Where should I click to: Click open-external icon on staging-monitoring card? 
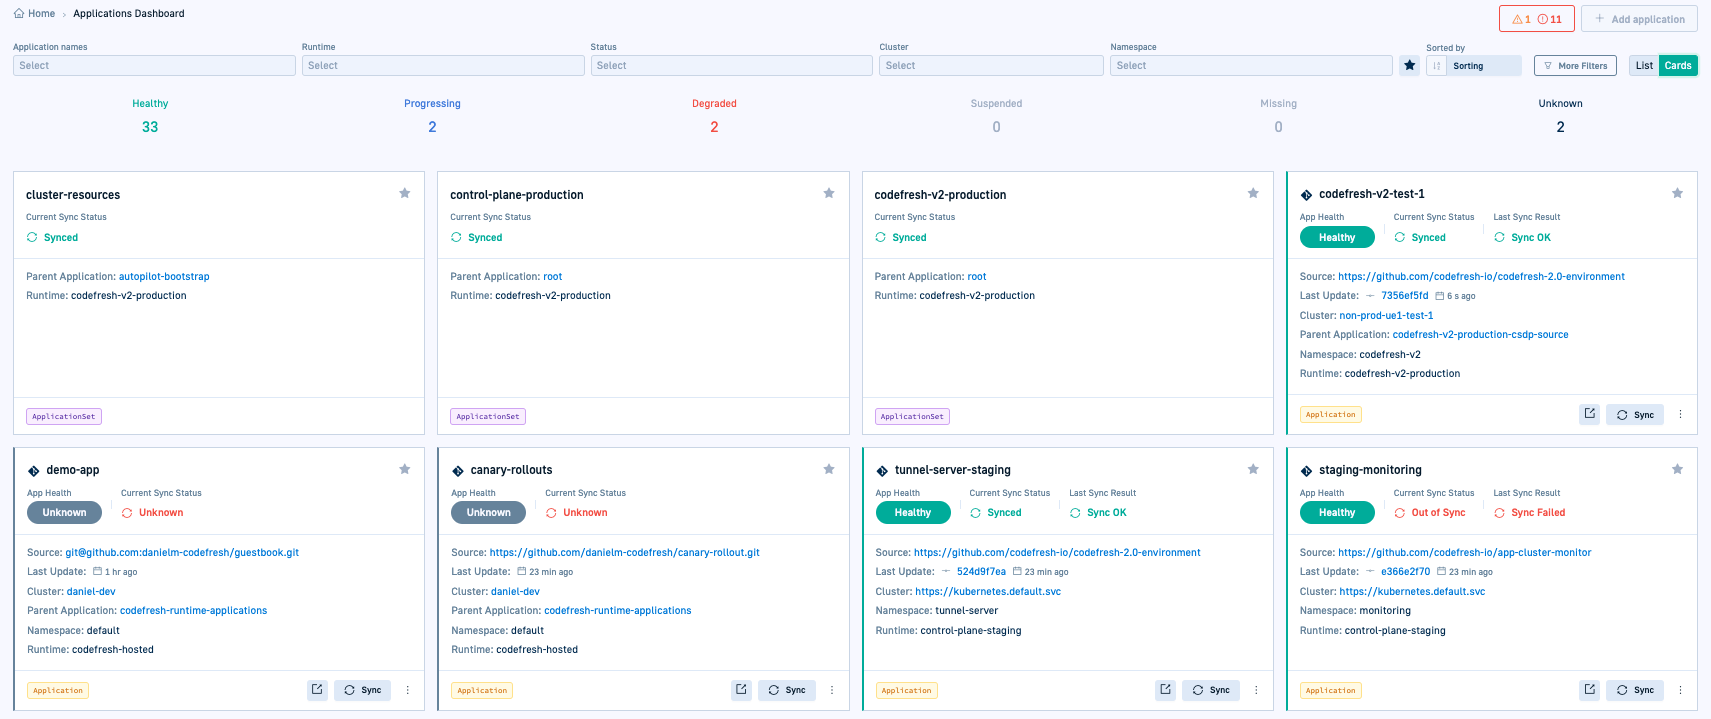1589,690
